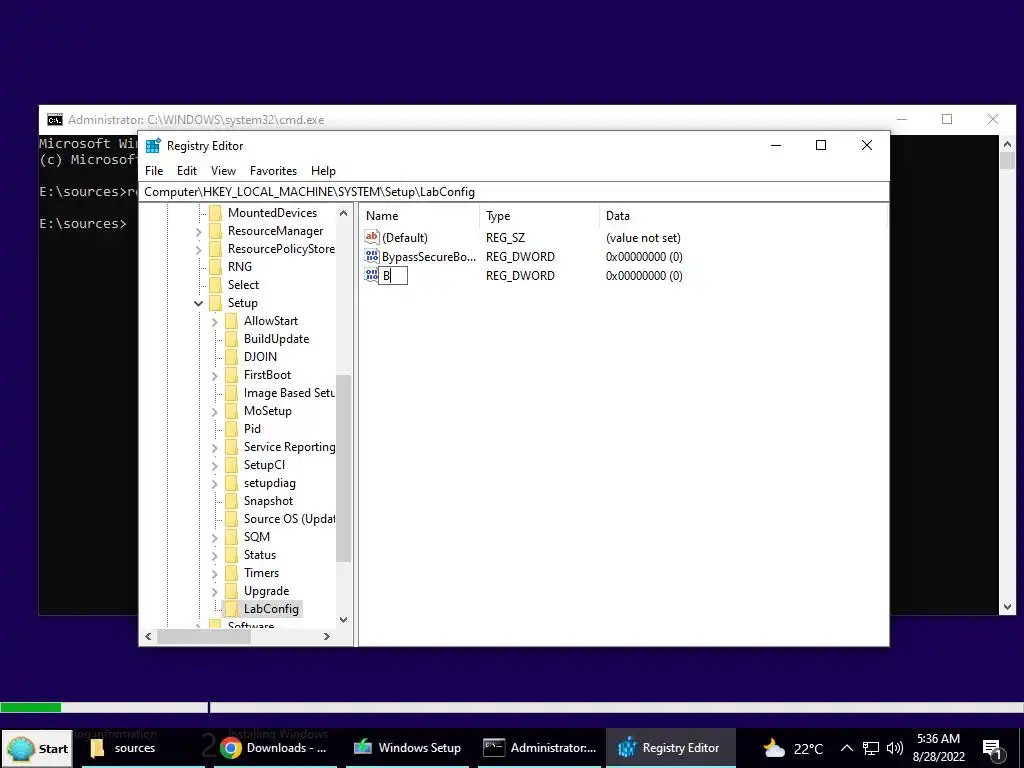Click the Registry Editor title bar icon
This screenshot has height=768, width=1024.
(x=153, y=146)
